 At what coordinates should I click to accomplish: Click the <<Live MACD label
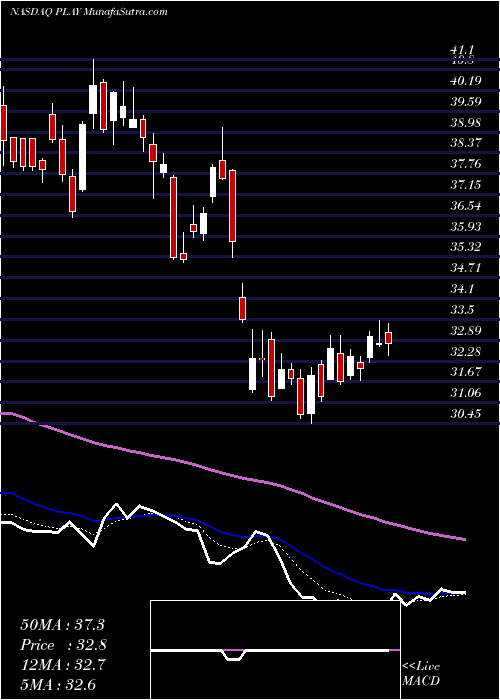[x=421, y=673]
